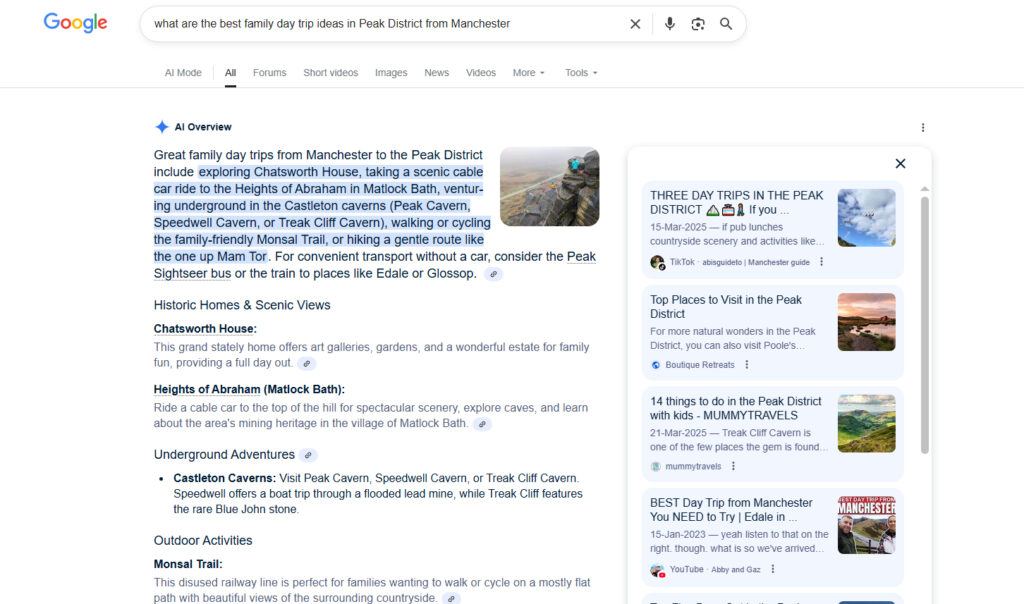Switch to Short videos tab
The image size is (1024, 604).
tap(330, 72)
